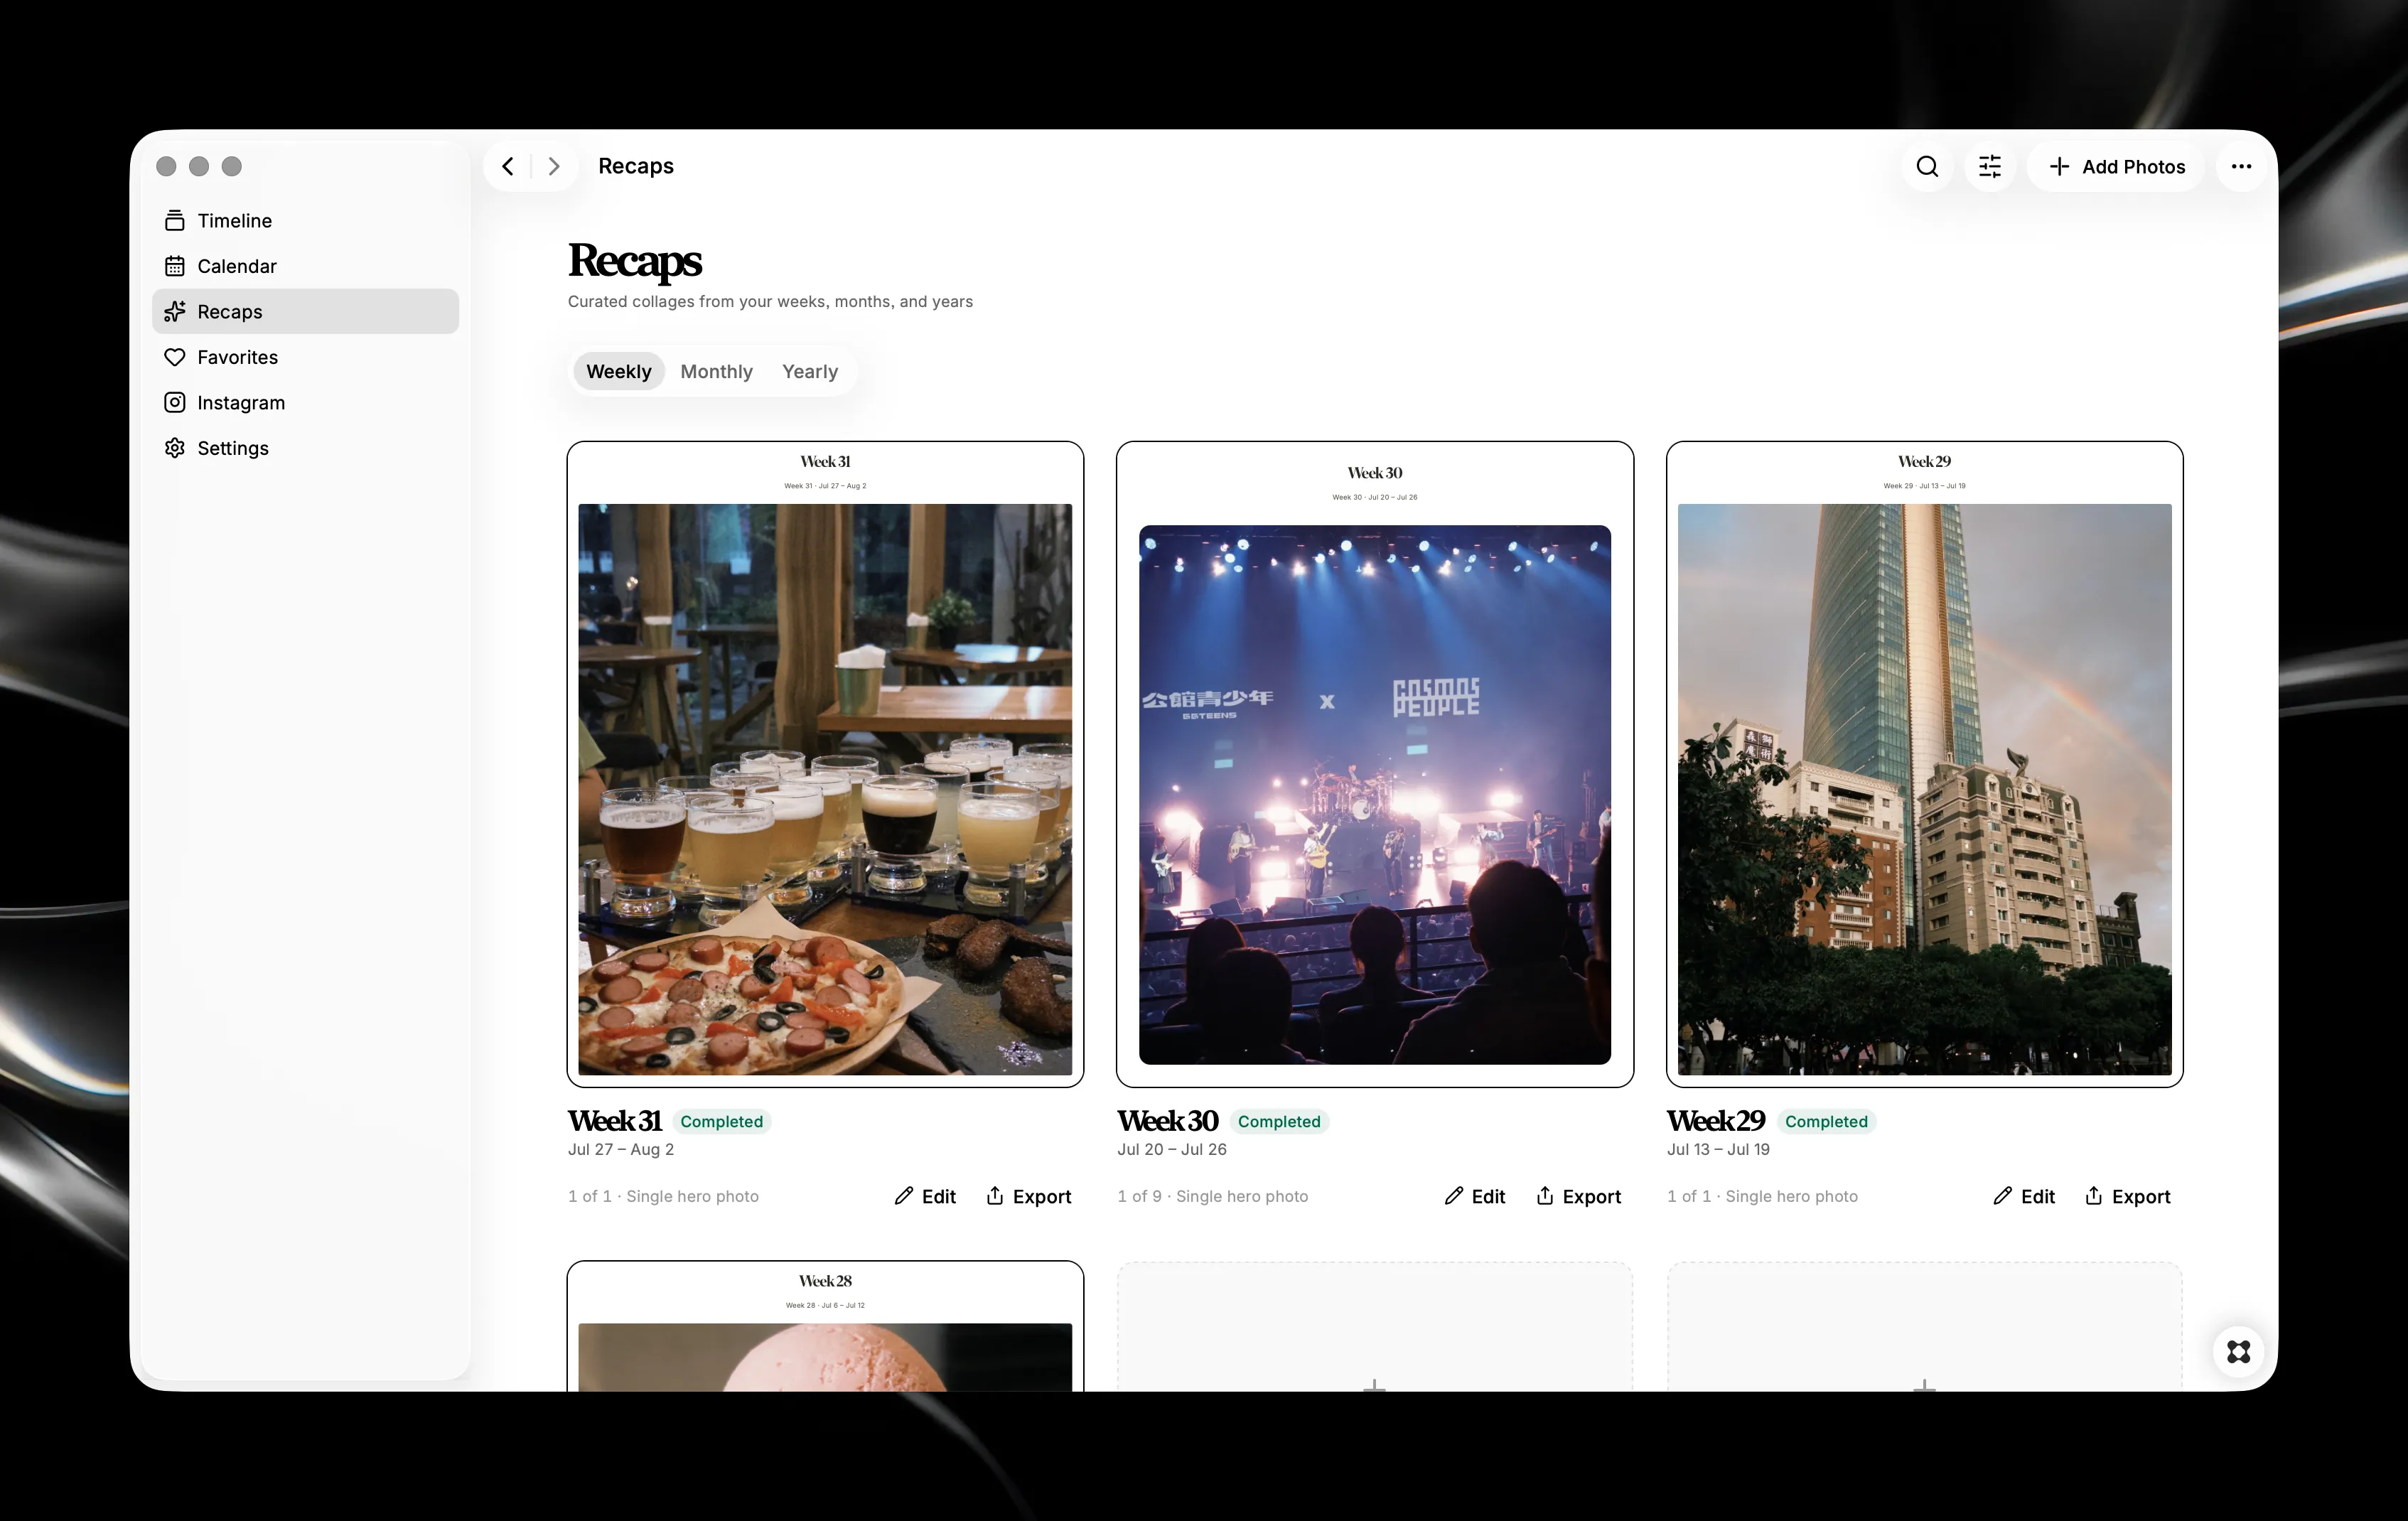The image size is (2408, 1521).
Task: Edit the Week 29 recap
Action: click(x=2024, y=1196)
